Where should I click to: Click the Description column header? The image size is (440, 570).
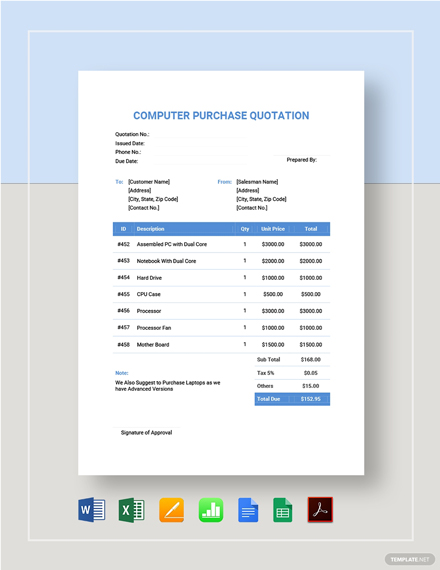(151, 229)
